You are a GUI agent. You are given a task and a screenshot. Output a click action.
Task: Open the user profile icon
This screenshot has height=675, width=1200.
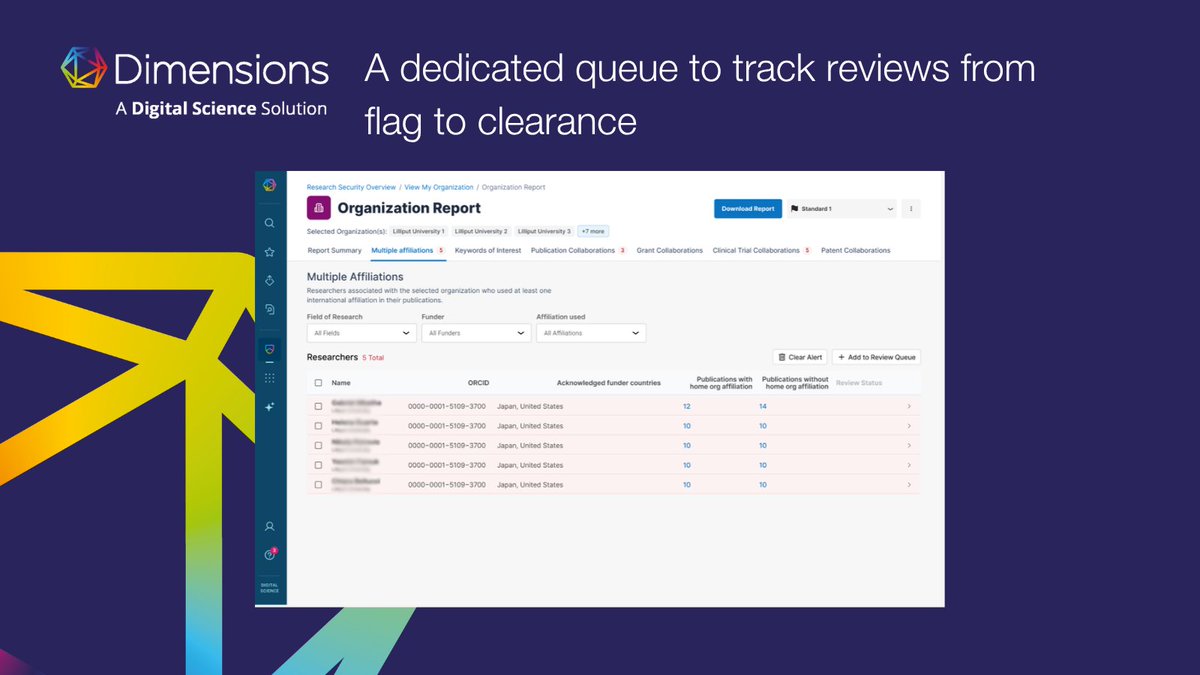pos(269,526)
